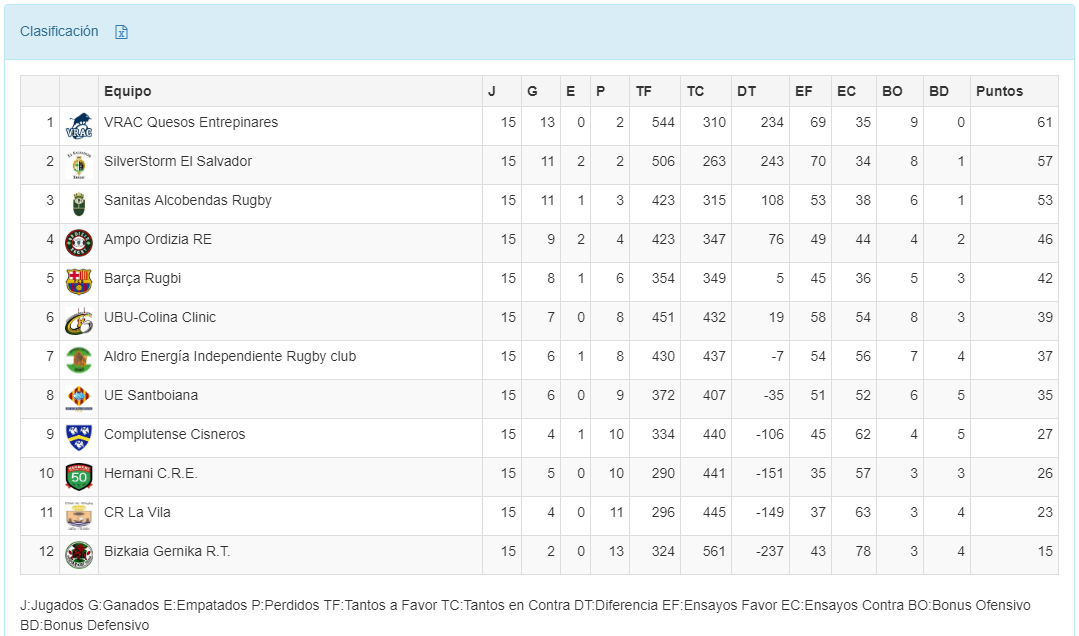The image size is (1079, 636).
Task: Select the Equipo column header
Action: pyautogui.click(x=128, y=91)
